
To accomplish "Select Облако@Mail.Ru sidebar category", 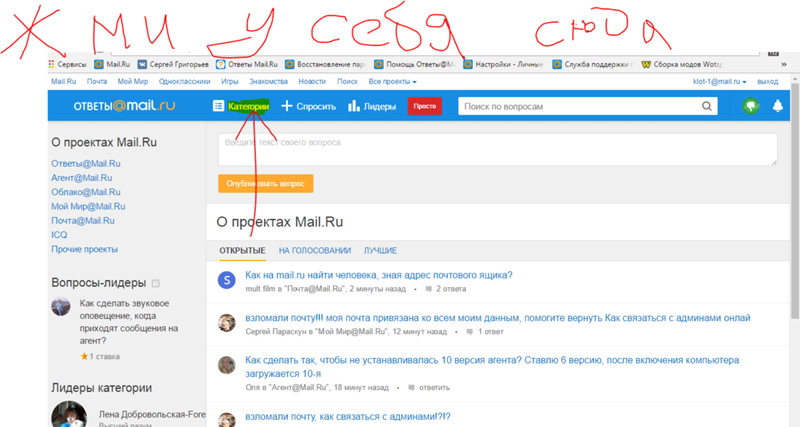I will 86,192.
